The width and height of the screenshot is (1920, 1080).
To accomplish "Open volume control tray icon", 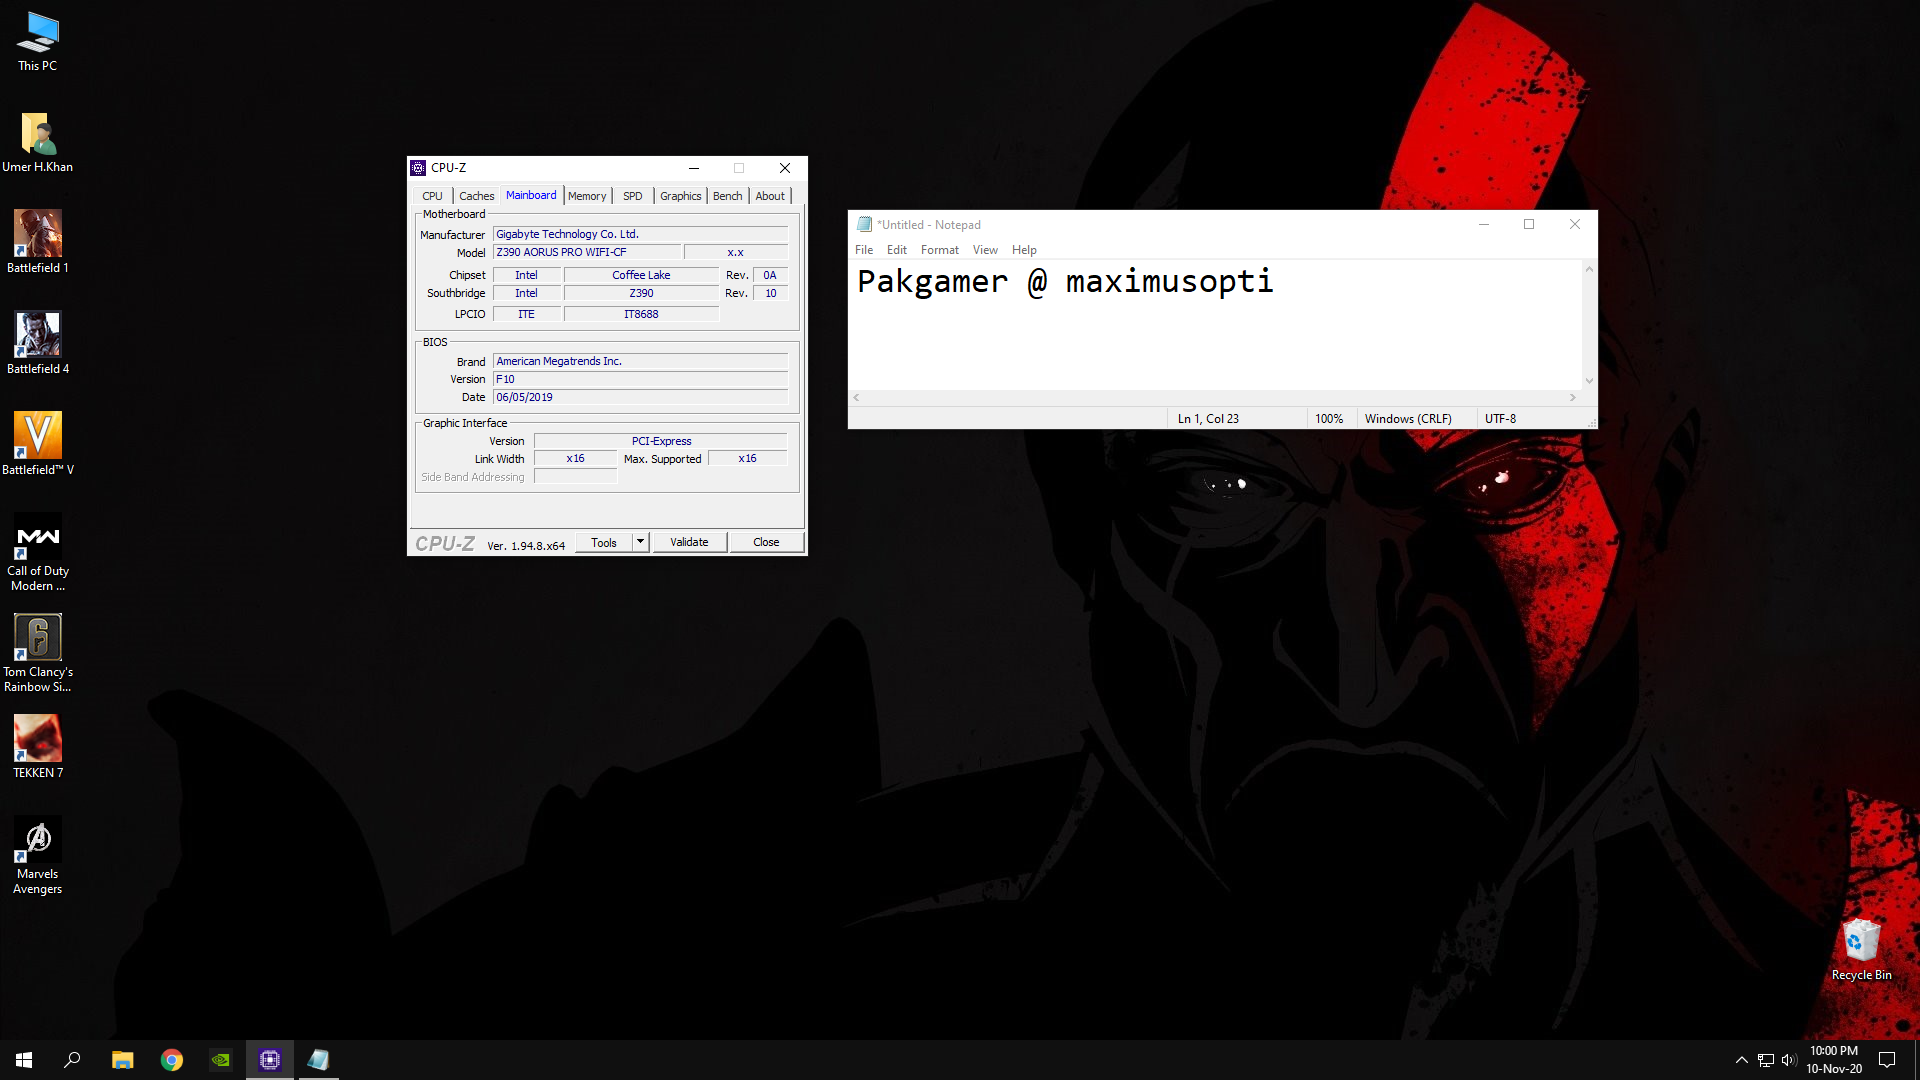I will tap(1789, 1060).
